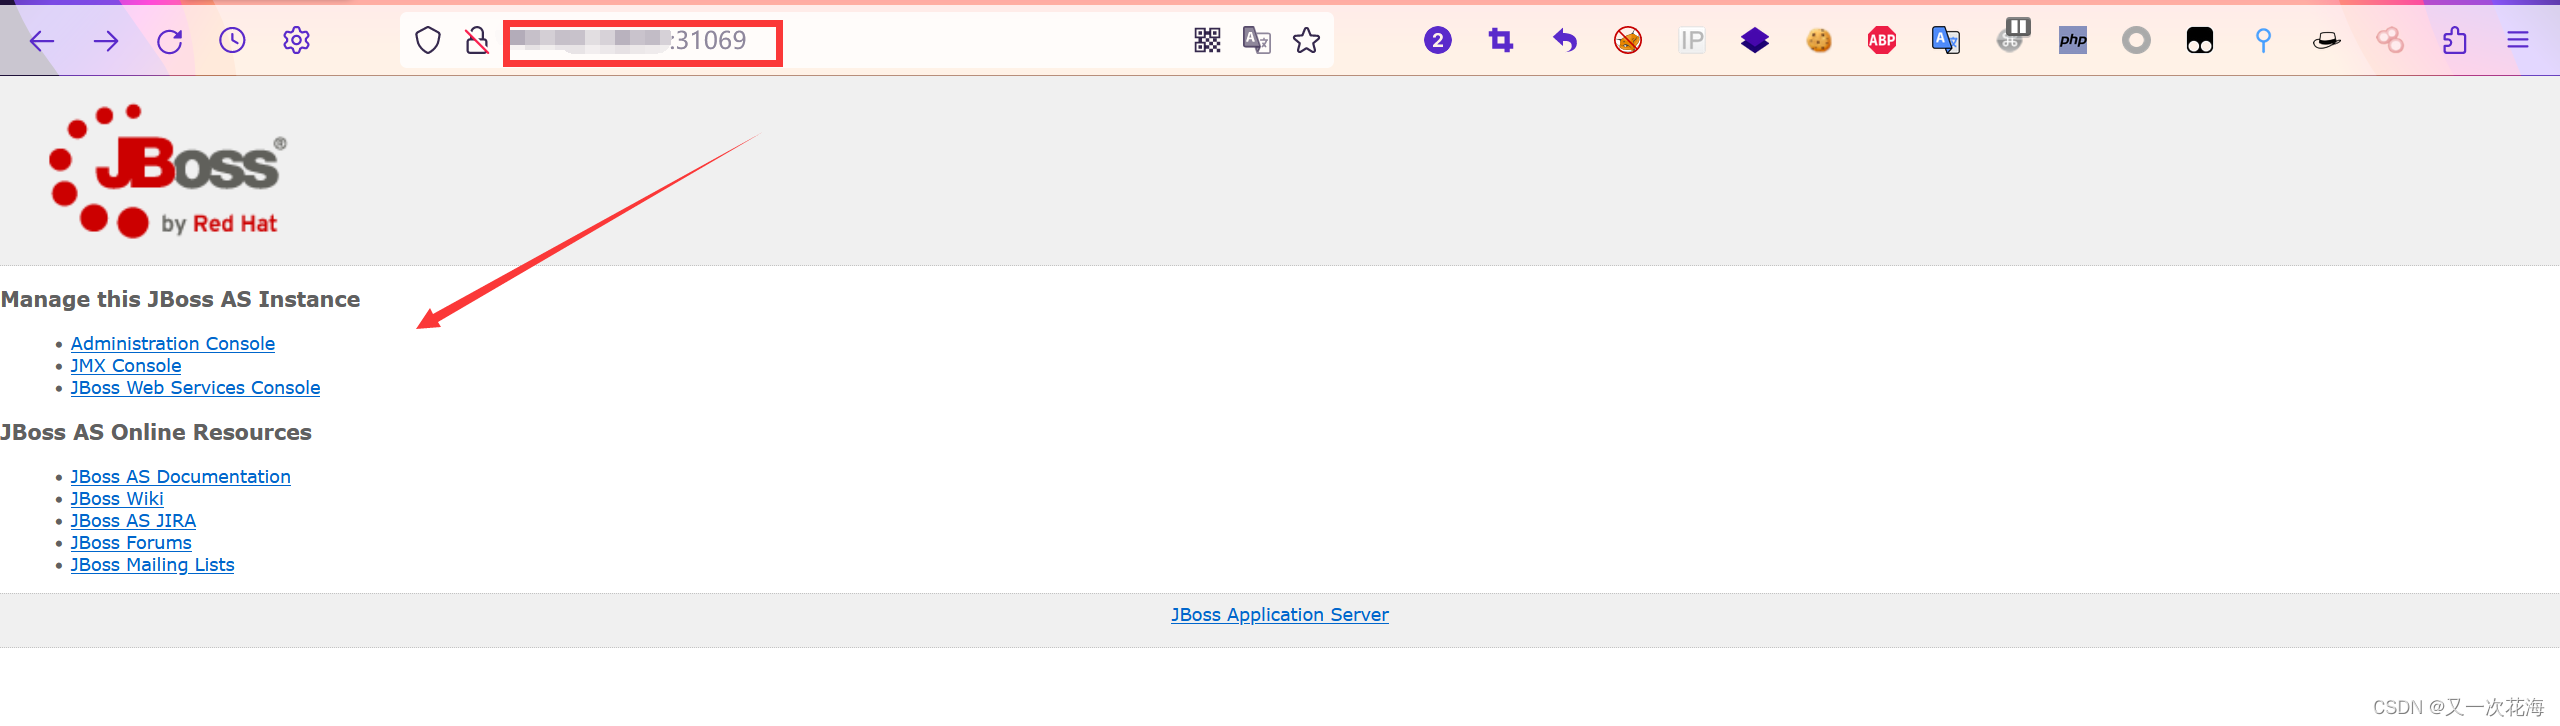Open the Administration Console link
Screen dimensions: 2560x726
point(172,343)
